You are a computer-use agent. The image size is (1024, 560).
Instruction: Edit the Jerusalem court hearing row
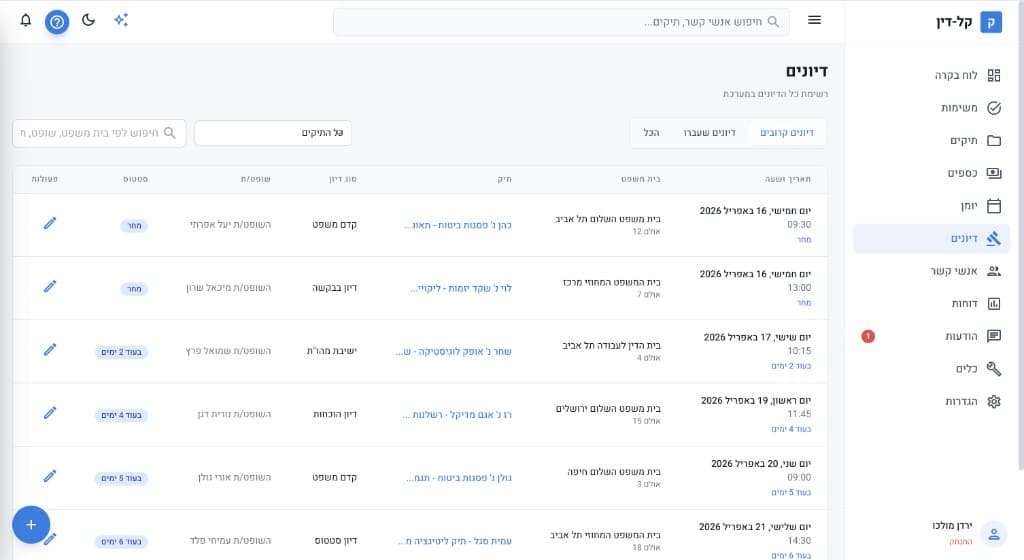50,413
